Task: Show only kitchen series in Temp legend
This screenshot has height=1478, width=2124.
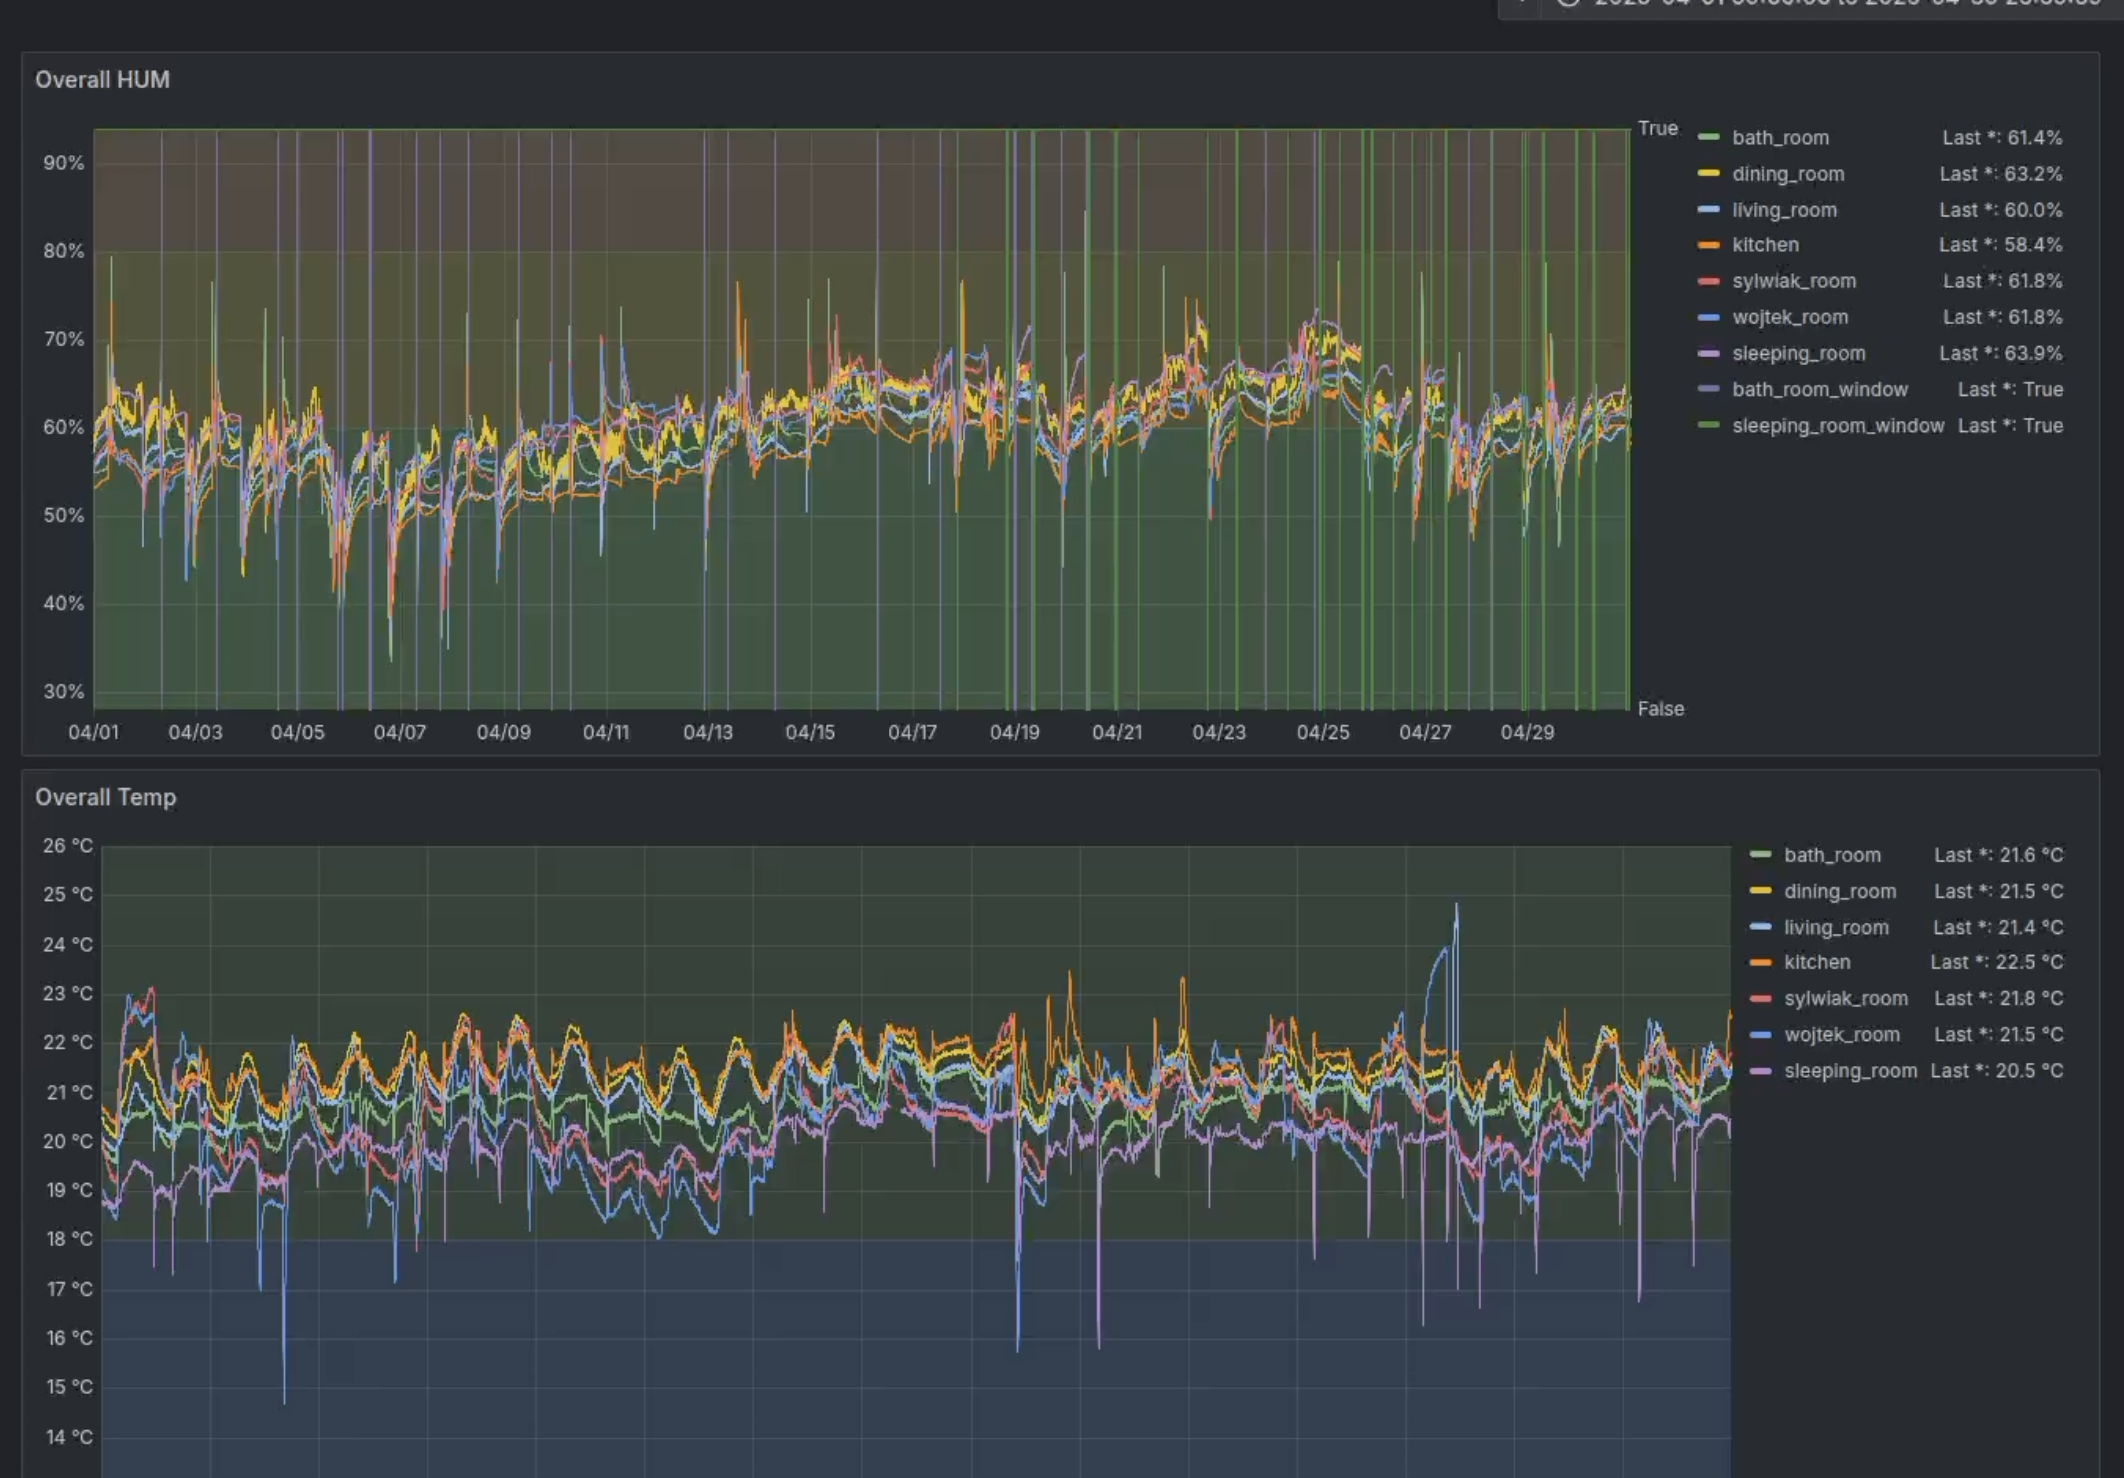Action: (x=1816, y=962)
